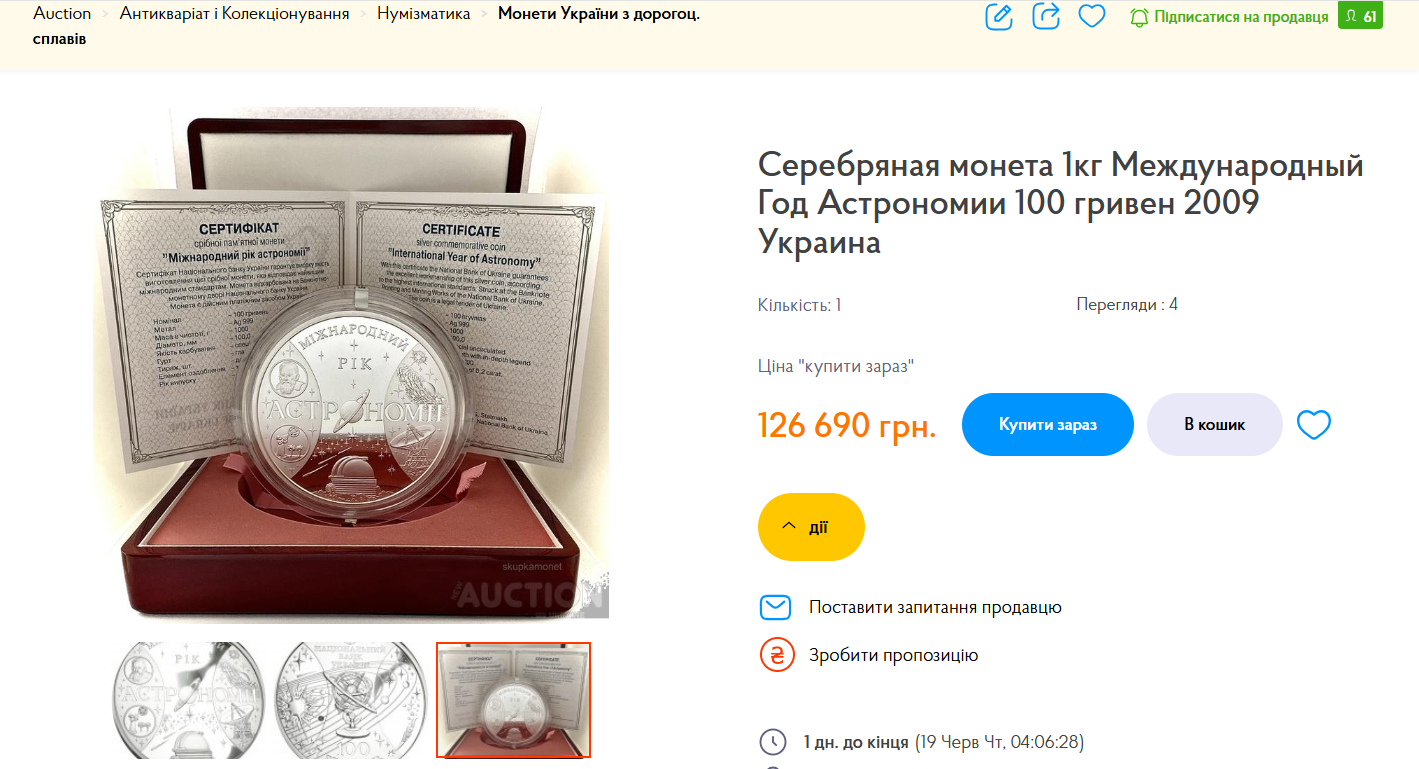Toggle wishlist heart beside В кошик
1419x769 pixels.
click(x=1314, y=425)
